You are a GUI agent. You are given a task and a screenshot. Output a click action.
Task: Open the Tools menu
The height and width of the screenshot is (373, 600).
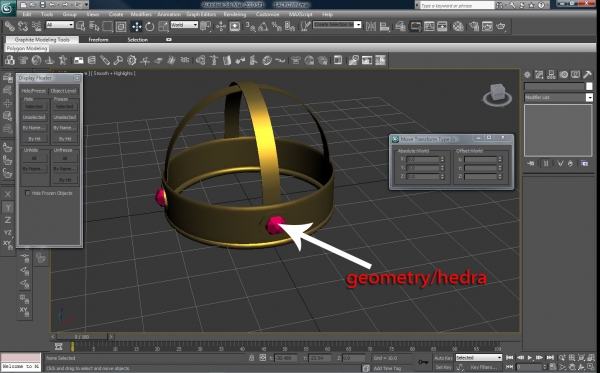click(47, 15)
